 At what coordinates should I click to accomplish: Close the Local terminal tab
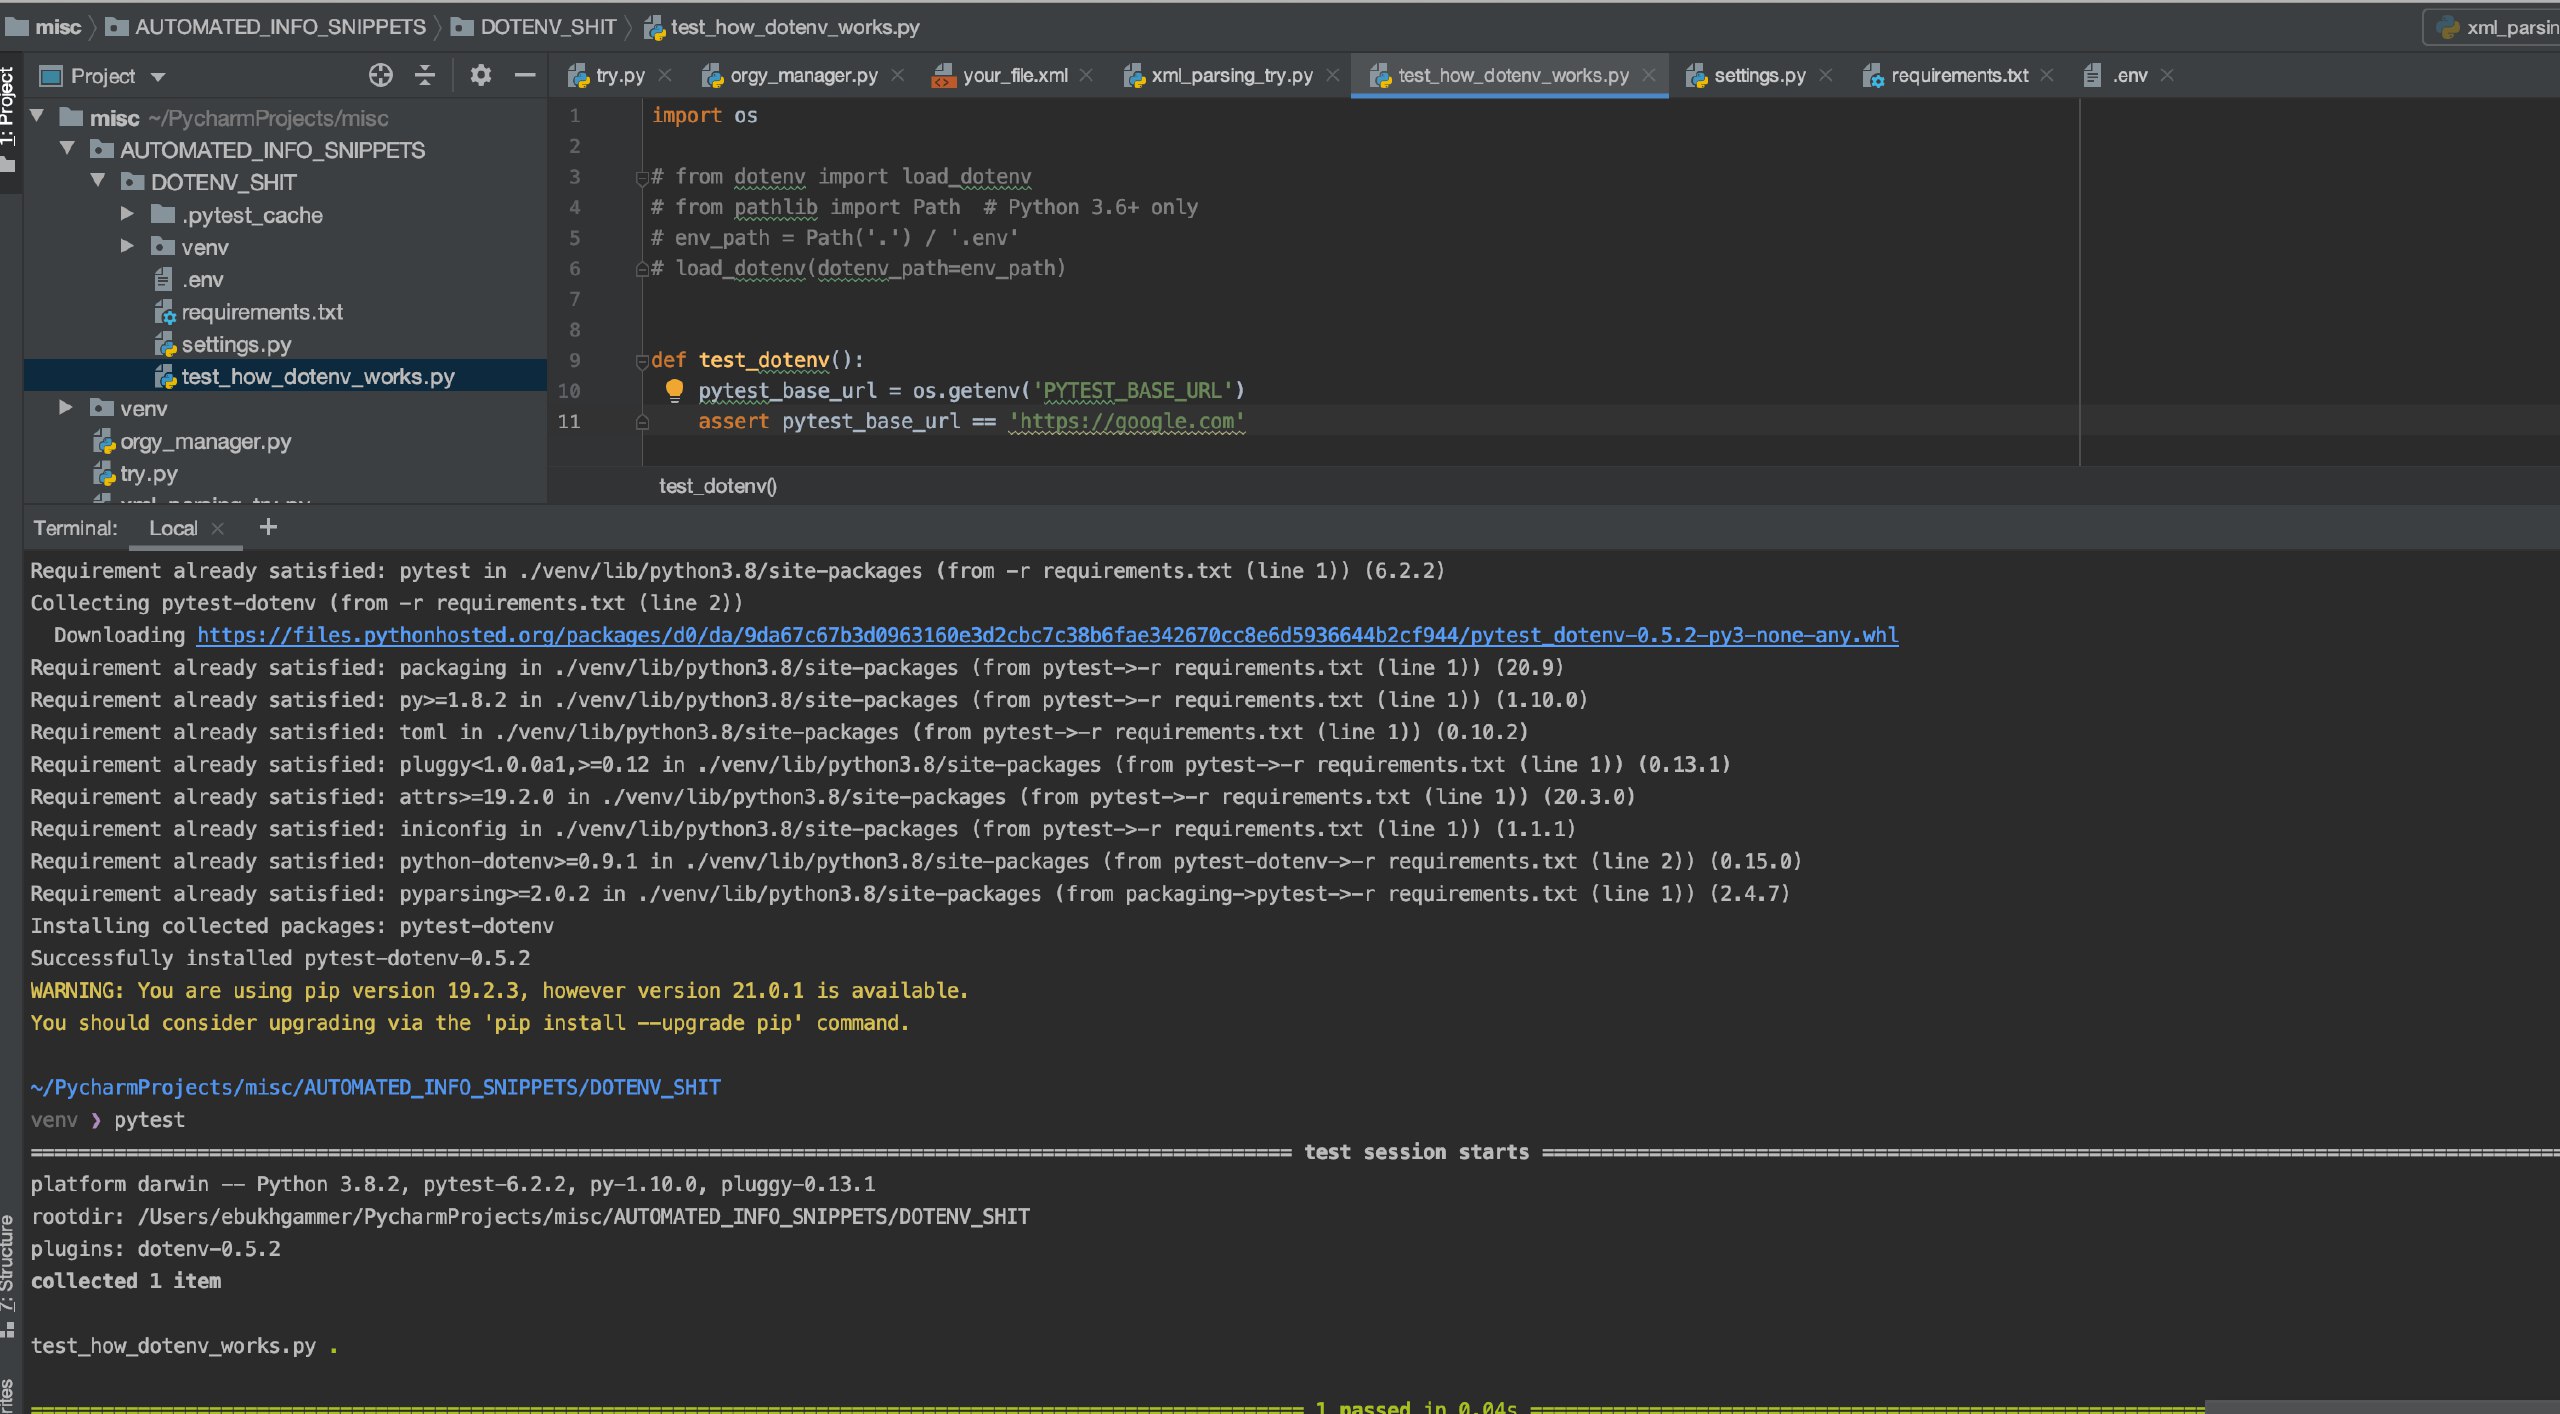[218, 528]
